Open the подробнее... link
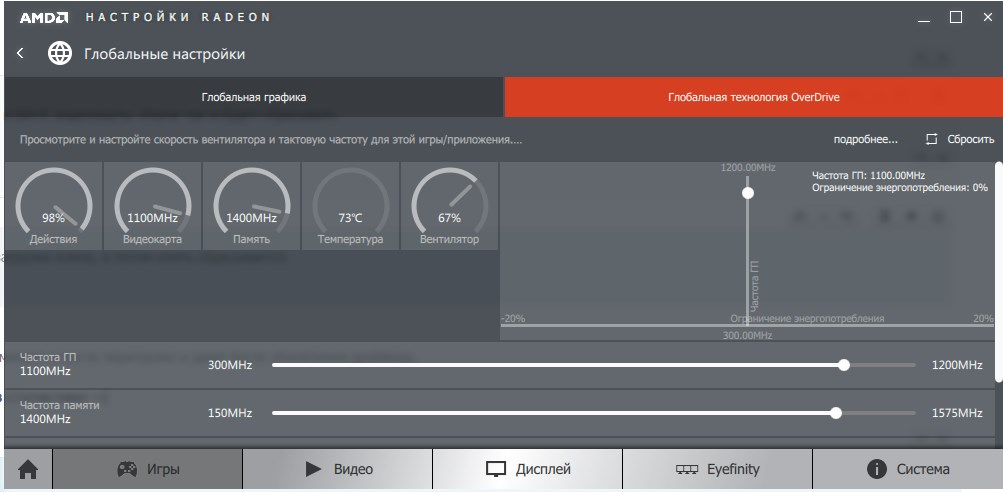The width and height of the screenshot is (1003, 492). pyautogui.click(x=865, y=139)
